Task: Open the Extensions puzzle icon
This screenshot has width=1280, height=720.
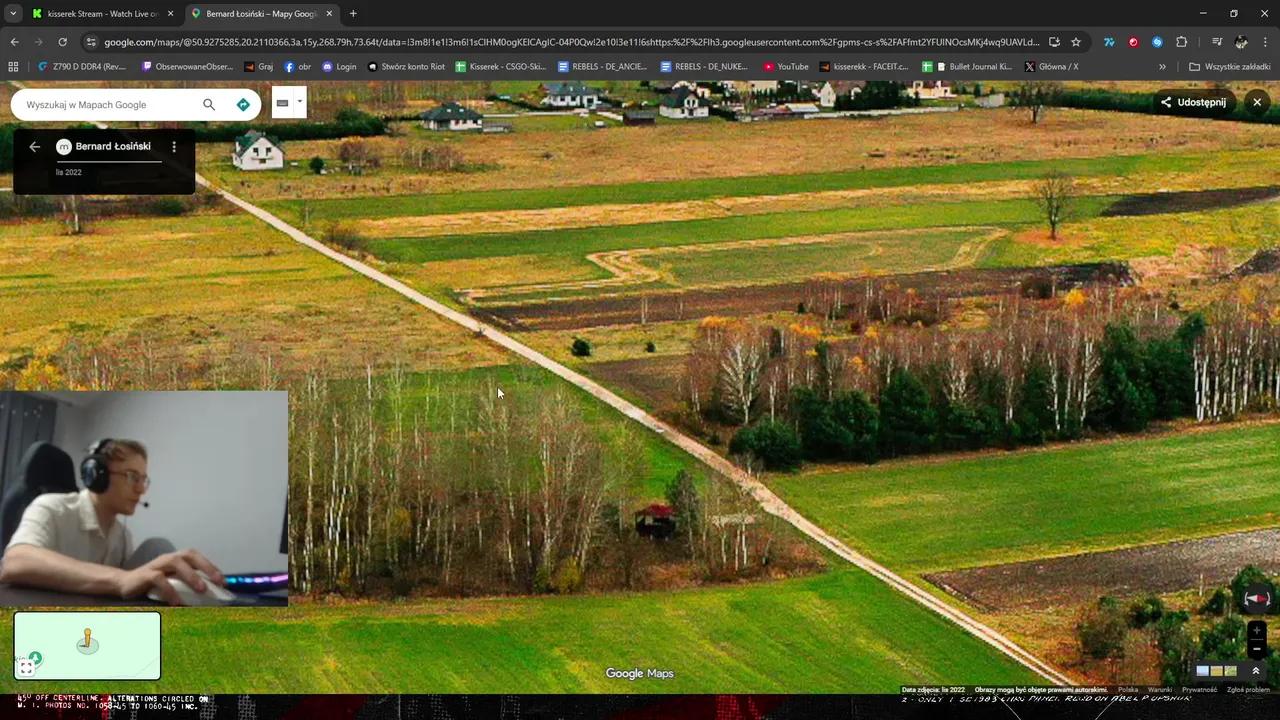Action: click(1181, 42)
